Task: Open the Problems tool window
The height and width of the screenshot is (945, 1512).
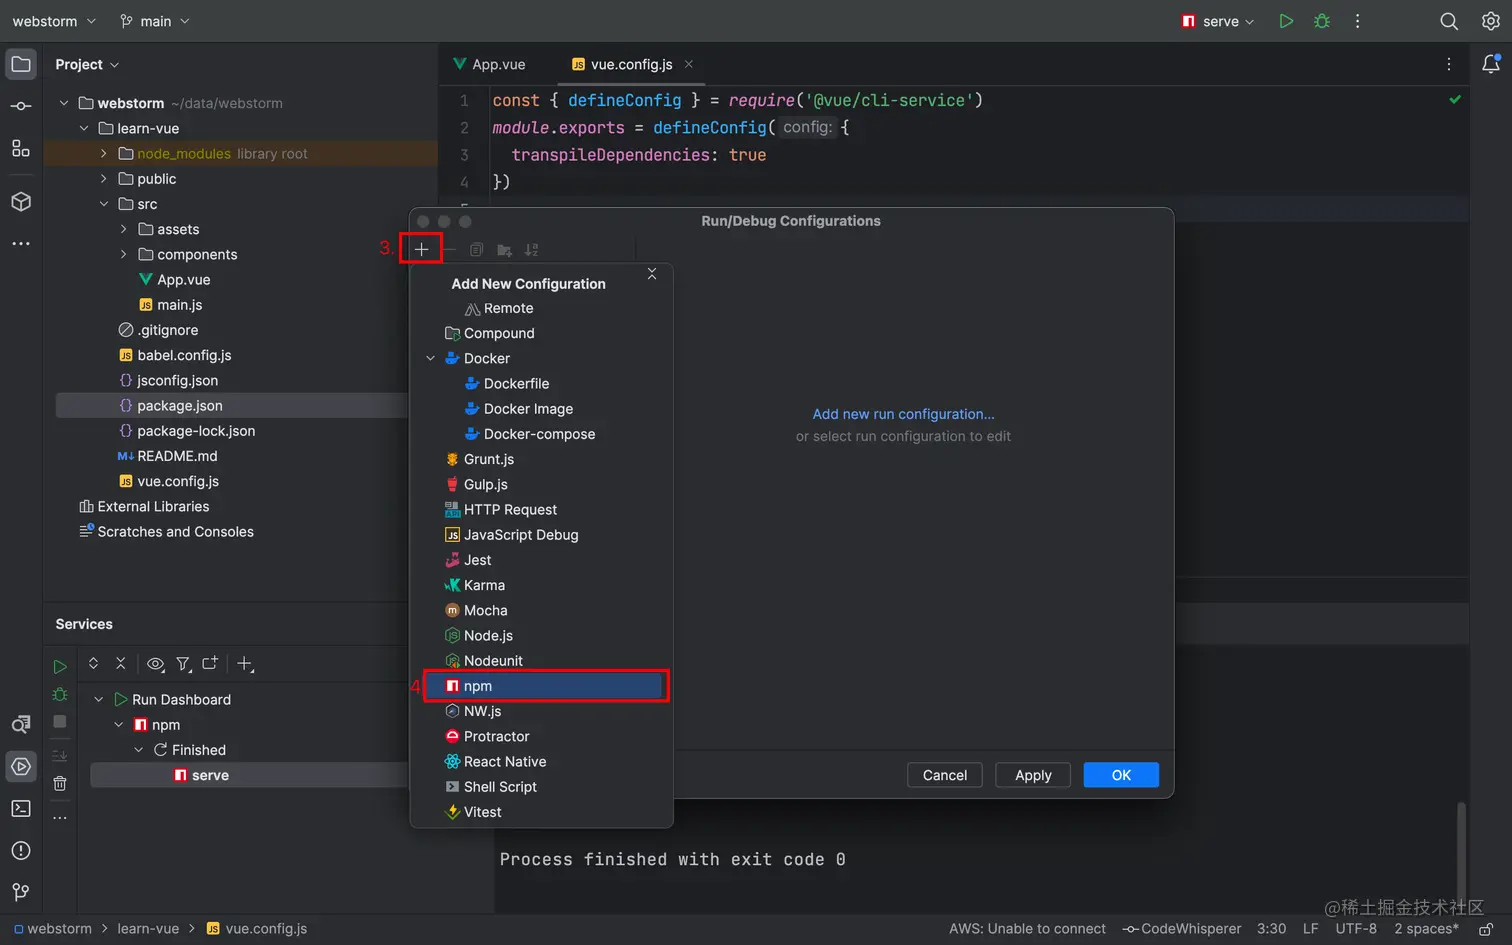Action: pos(21,850)
